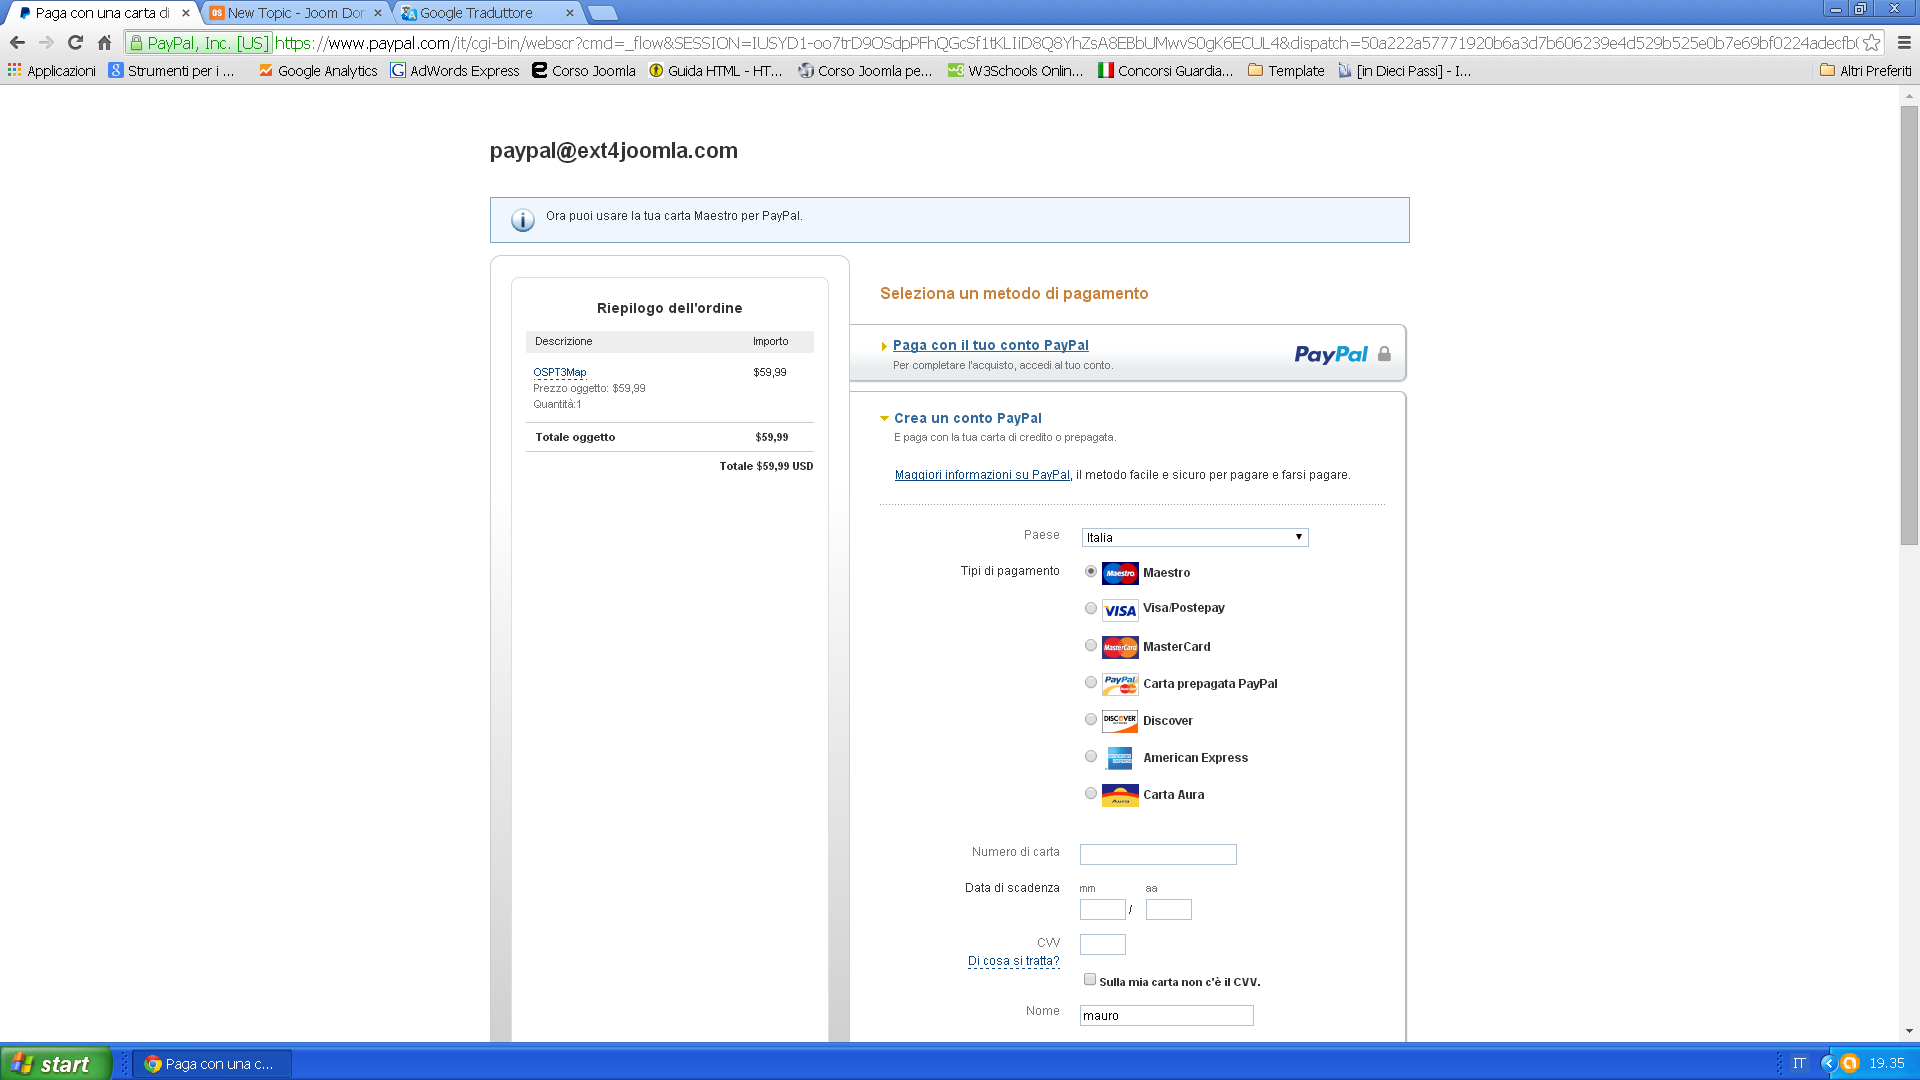The width and height of the screenshot is (1920, 1080).
Task: Click the IT language indicator in tray
Action: pos(1799,1063)
